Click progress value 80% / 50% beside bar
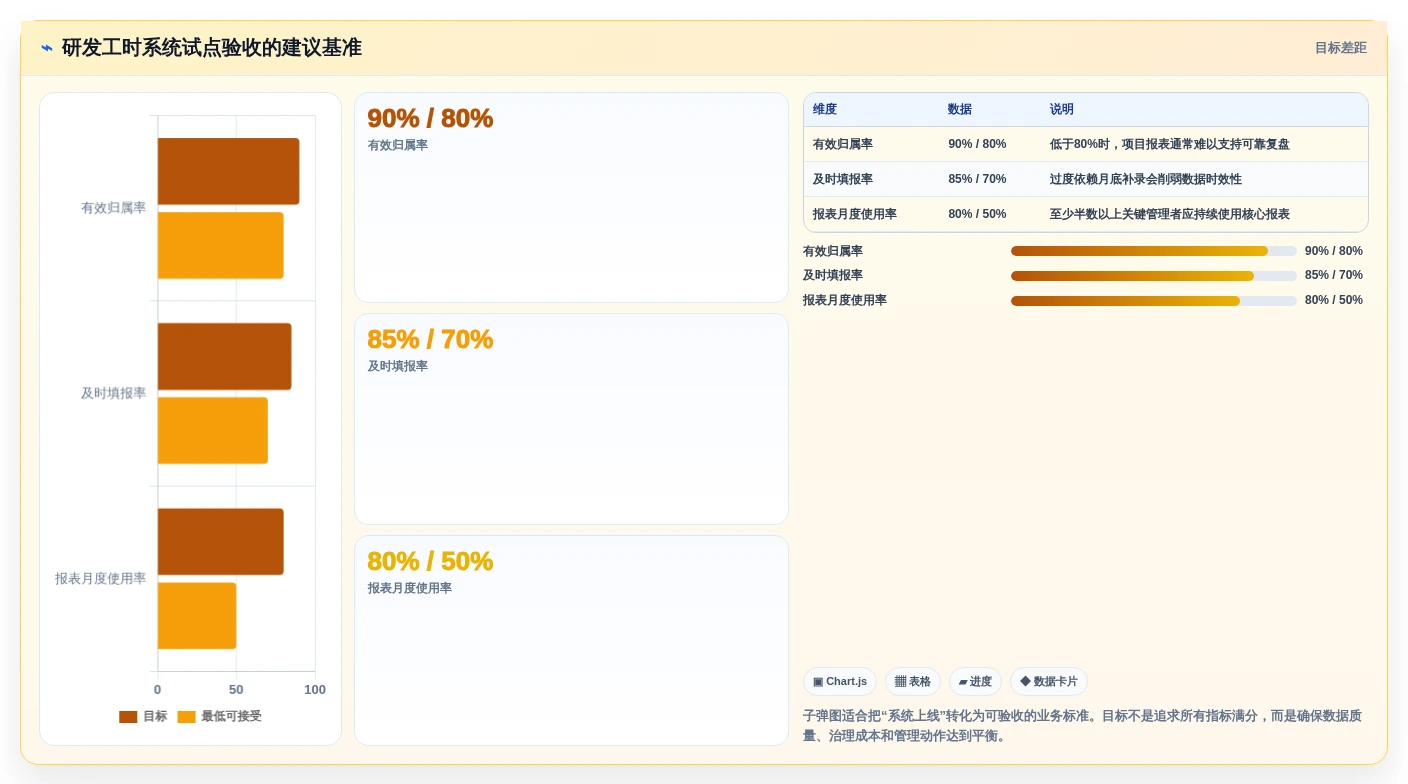The image size is (1408, 784). click(1334, 300)
